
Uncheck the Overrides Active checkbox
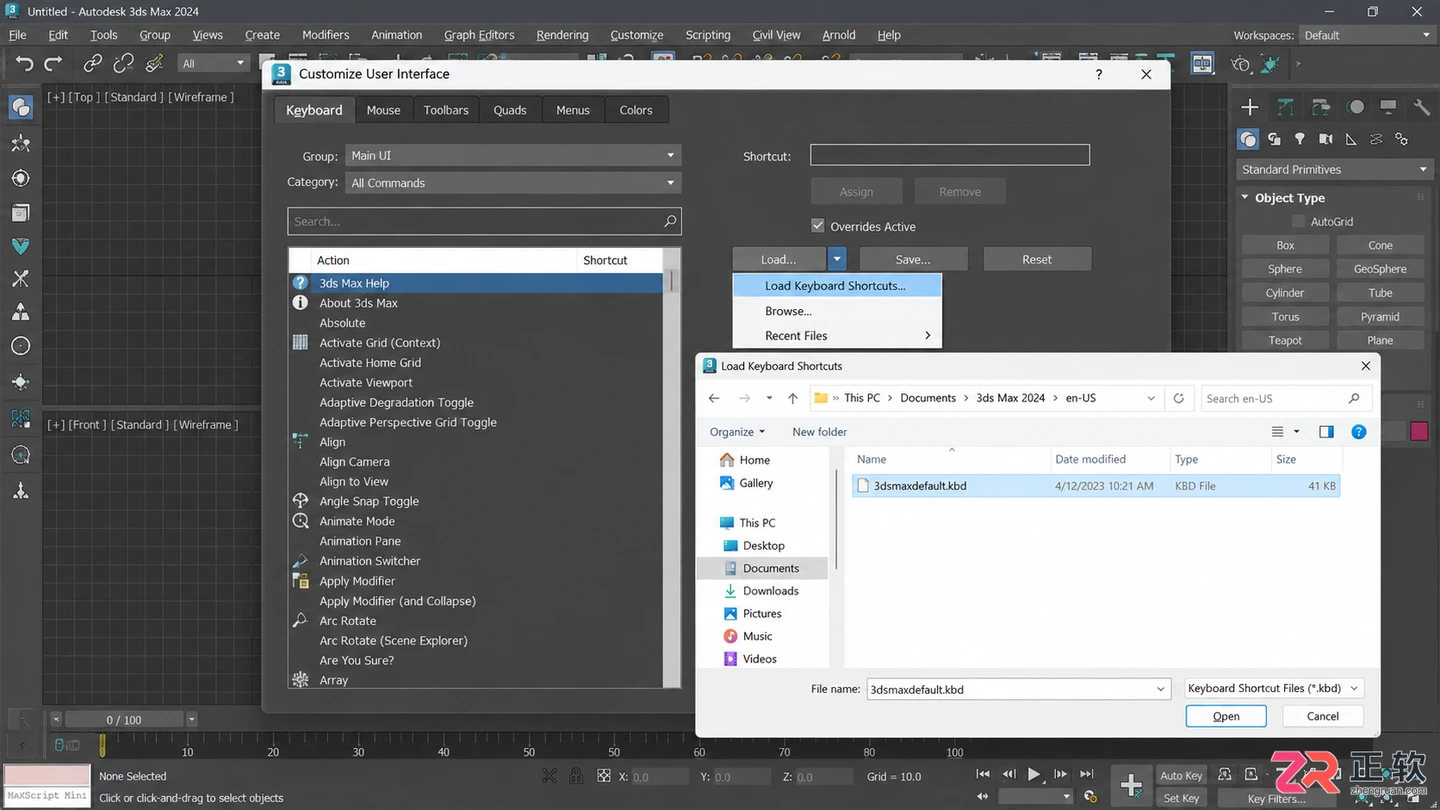(x=818, y=226)
